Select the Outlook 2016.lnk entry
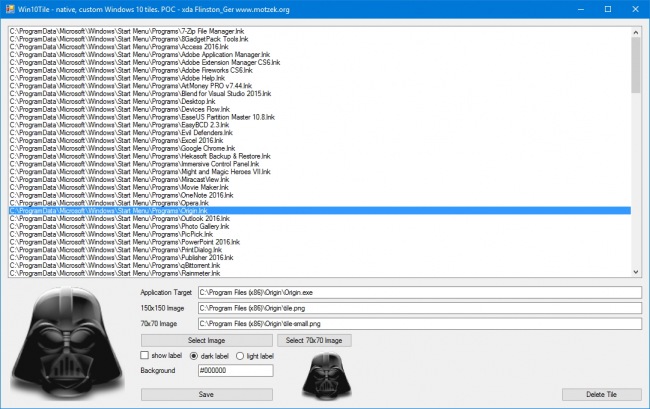650x409 pixels. point(320,218)
